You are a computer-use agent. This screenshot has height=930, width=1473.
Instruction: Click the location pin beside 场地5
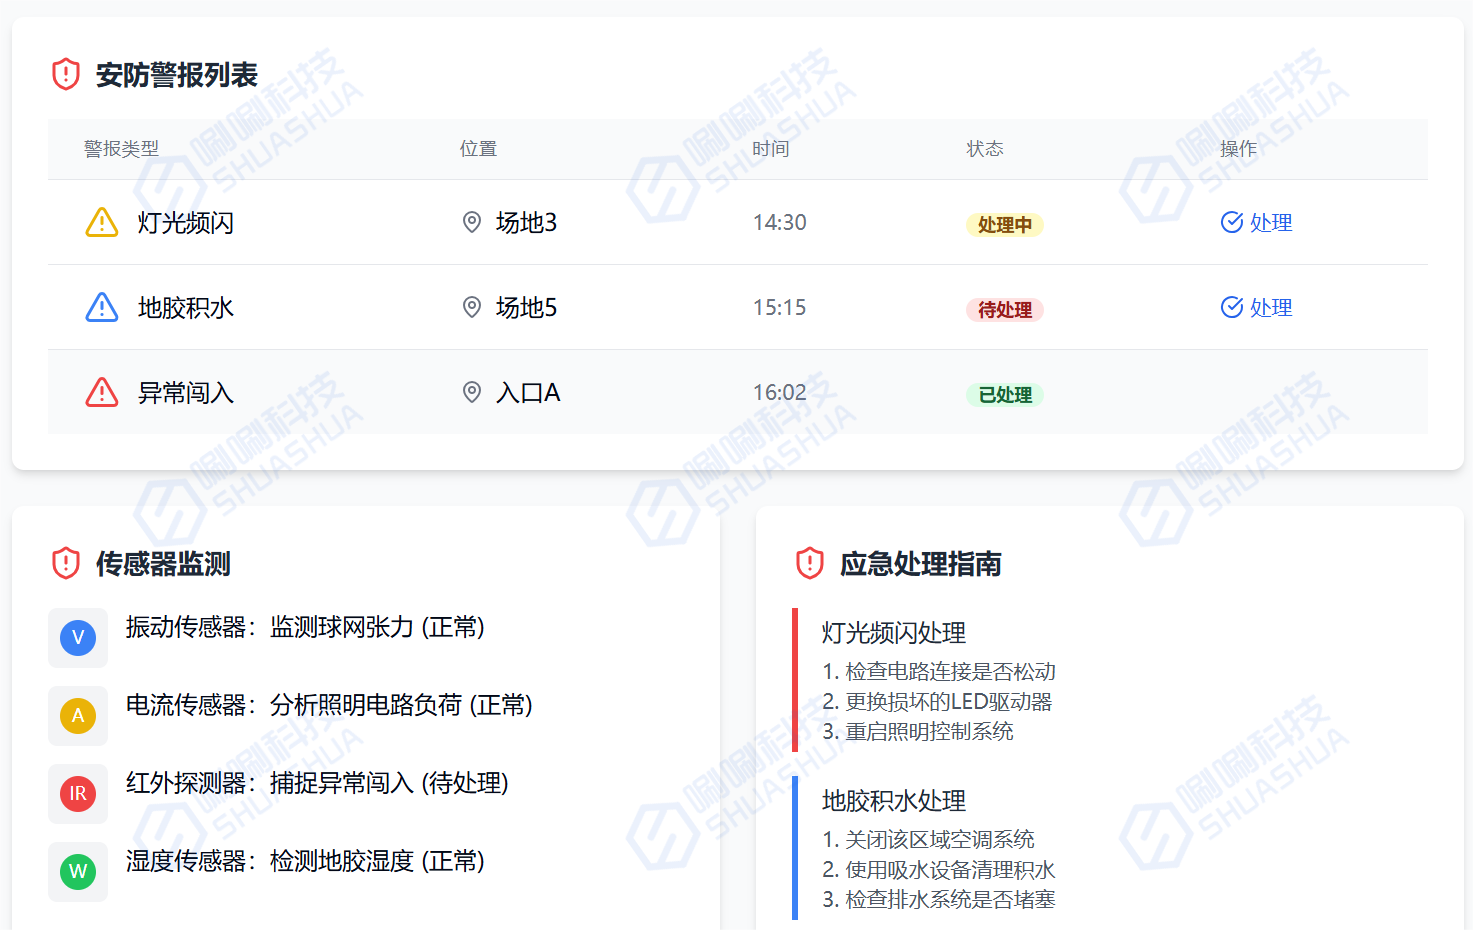coord(472,307)
